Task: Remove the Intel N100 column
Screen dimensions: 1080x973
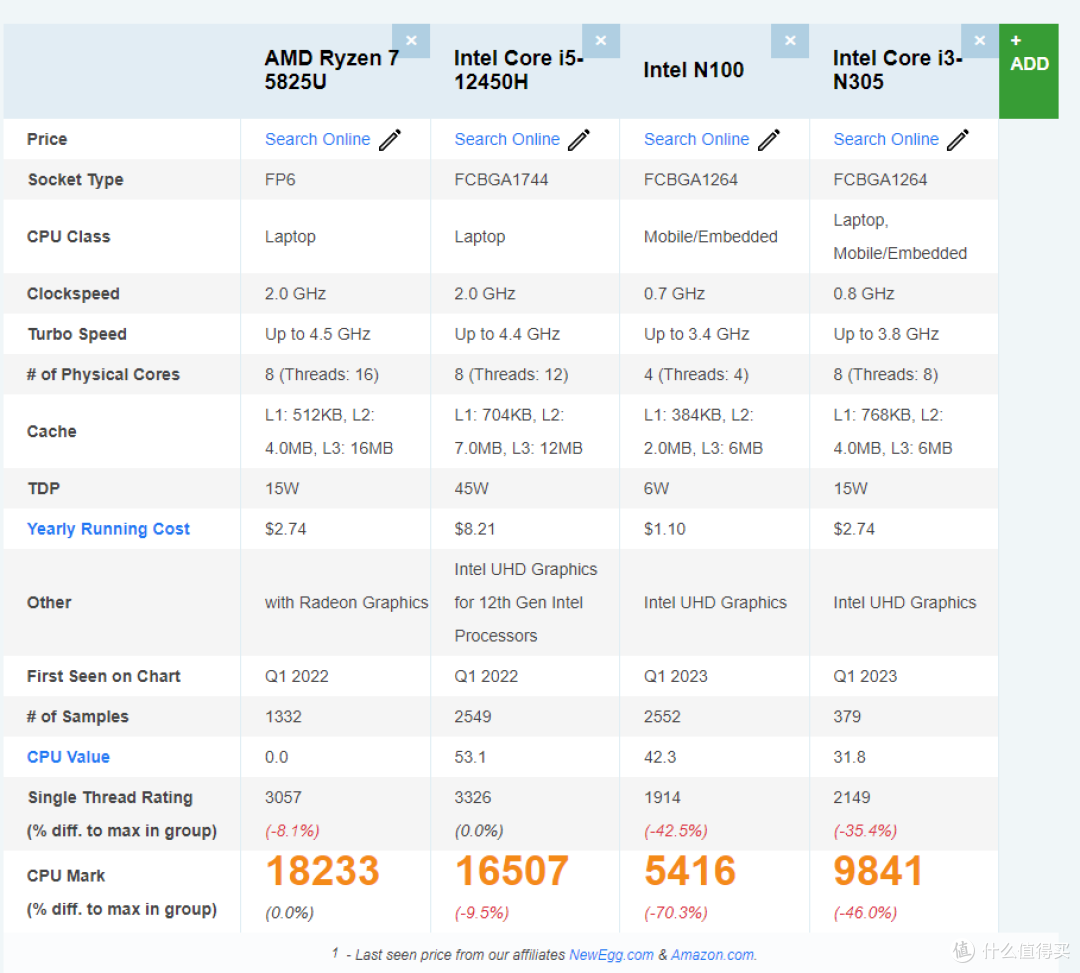Action: click(x=790, y=41)
